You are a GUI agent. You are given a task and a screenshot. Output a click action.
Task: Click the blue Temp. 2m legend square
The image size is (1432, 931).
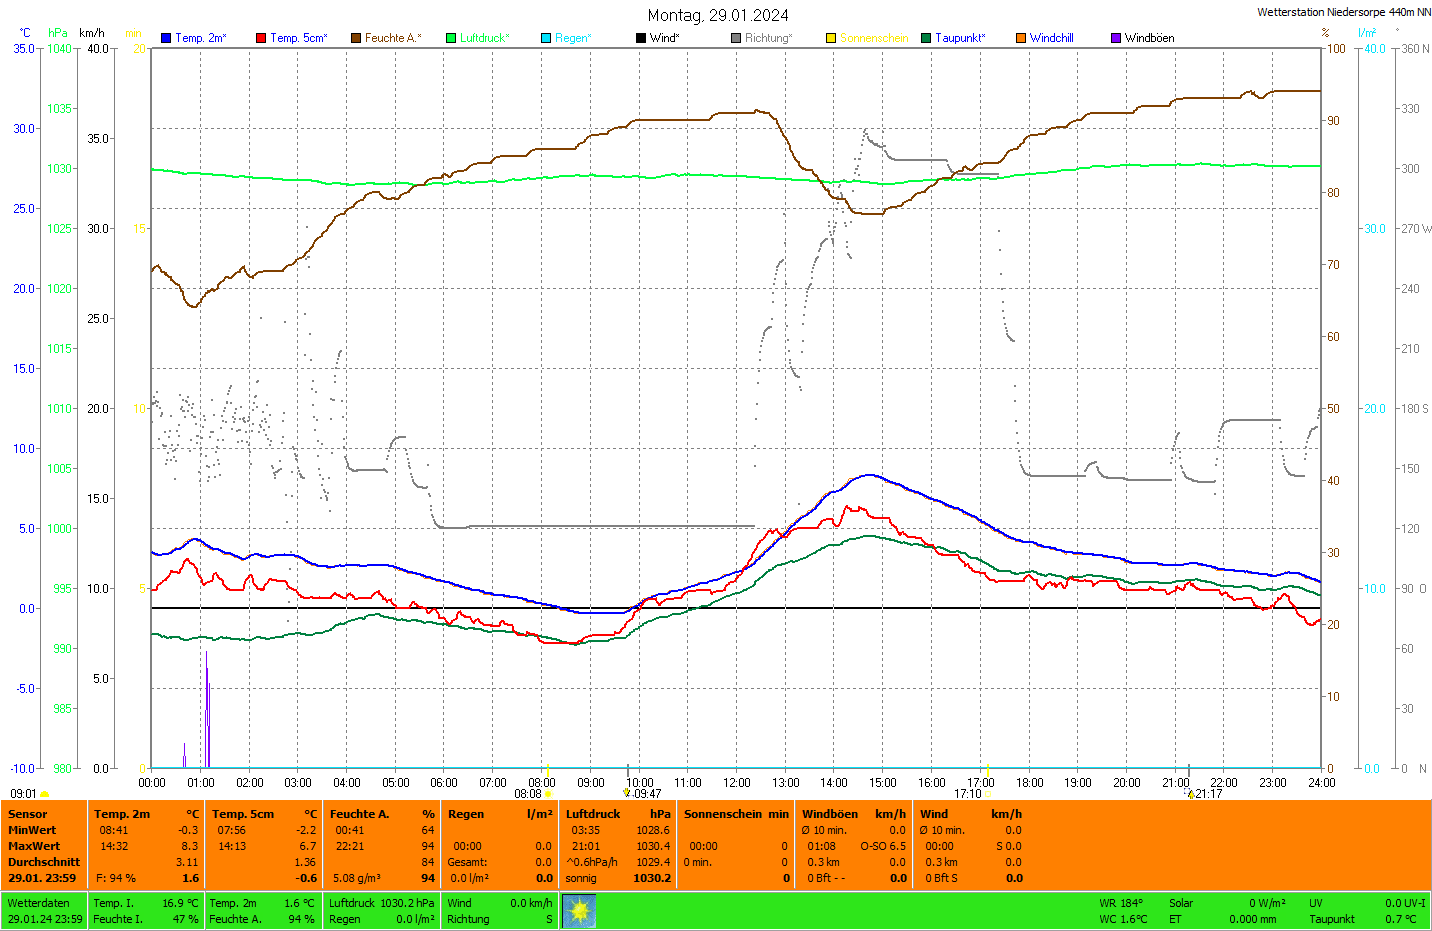pos(166,38)
